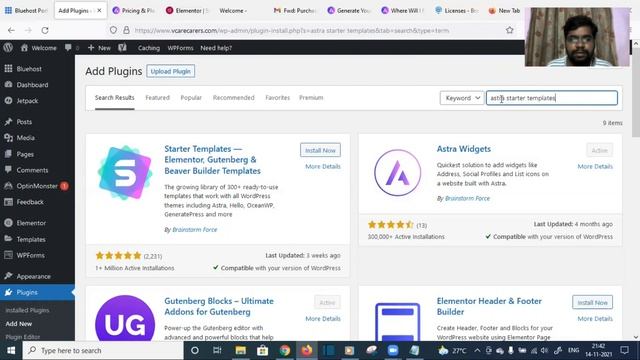This screenshot has width=640, height=360.
Task: Click the Windows taskbar search box
Action: pyautogui.click(x=103, y=351)
